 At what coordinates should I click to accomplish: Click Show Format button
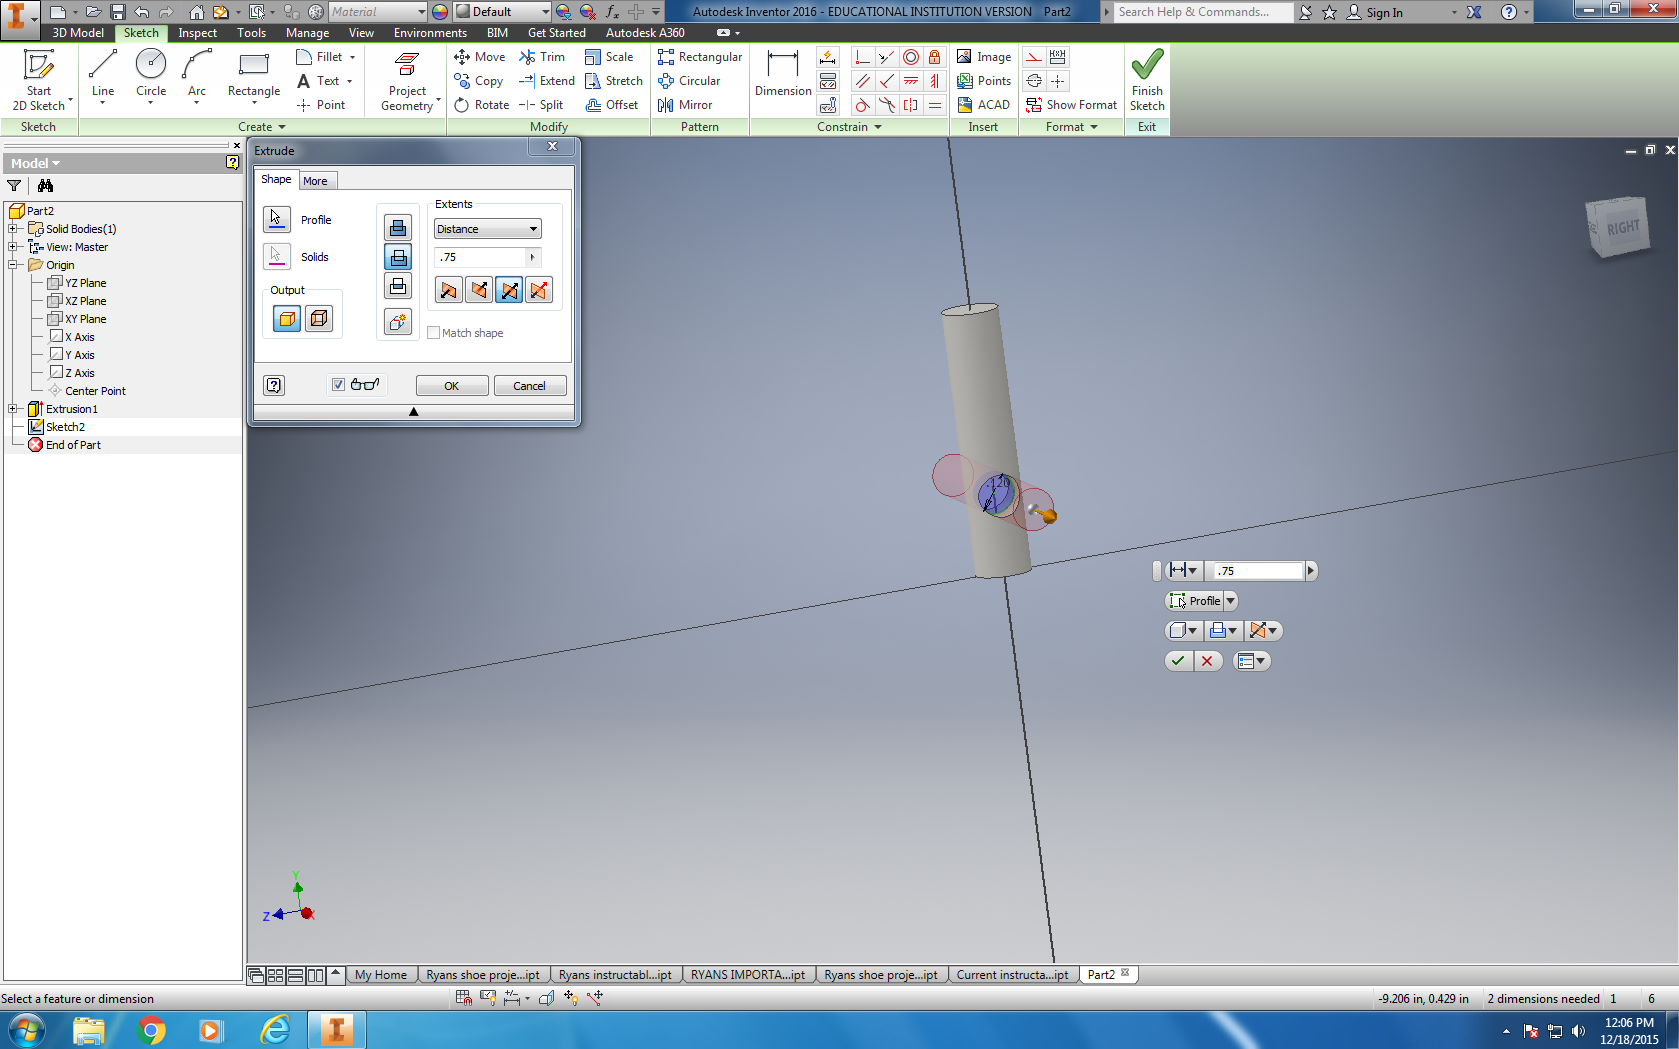[1072, 105]
